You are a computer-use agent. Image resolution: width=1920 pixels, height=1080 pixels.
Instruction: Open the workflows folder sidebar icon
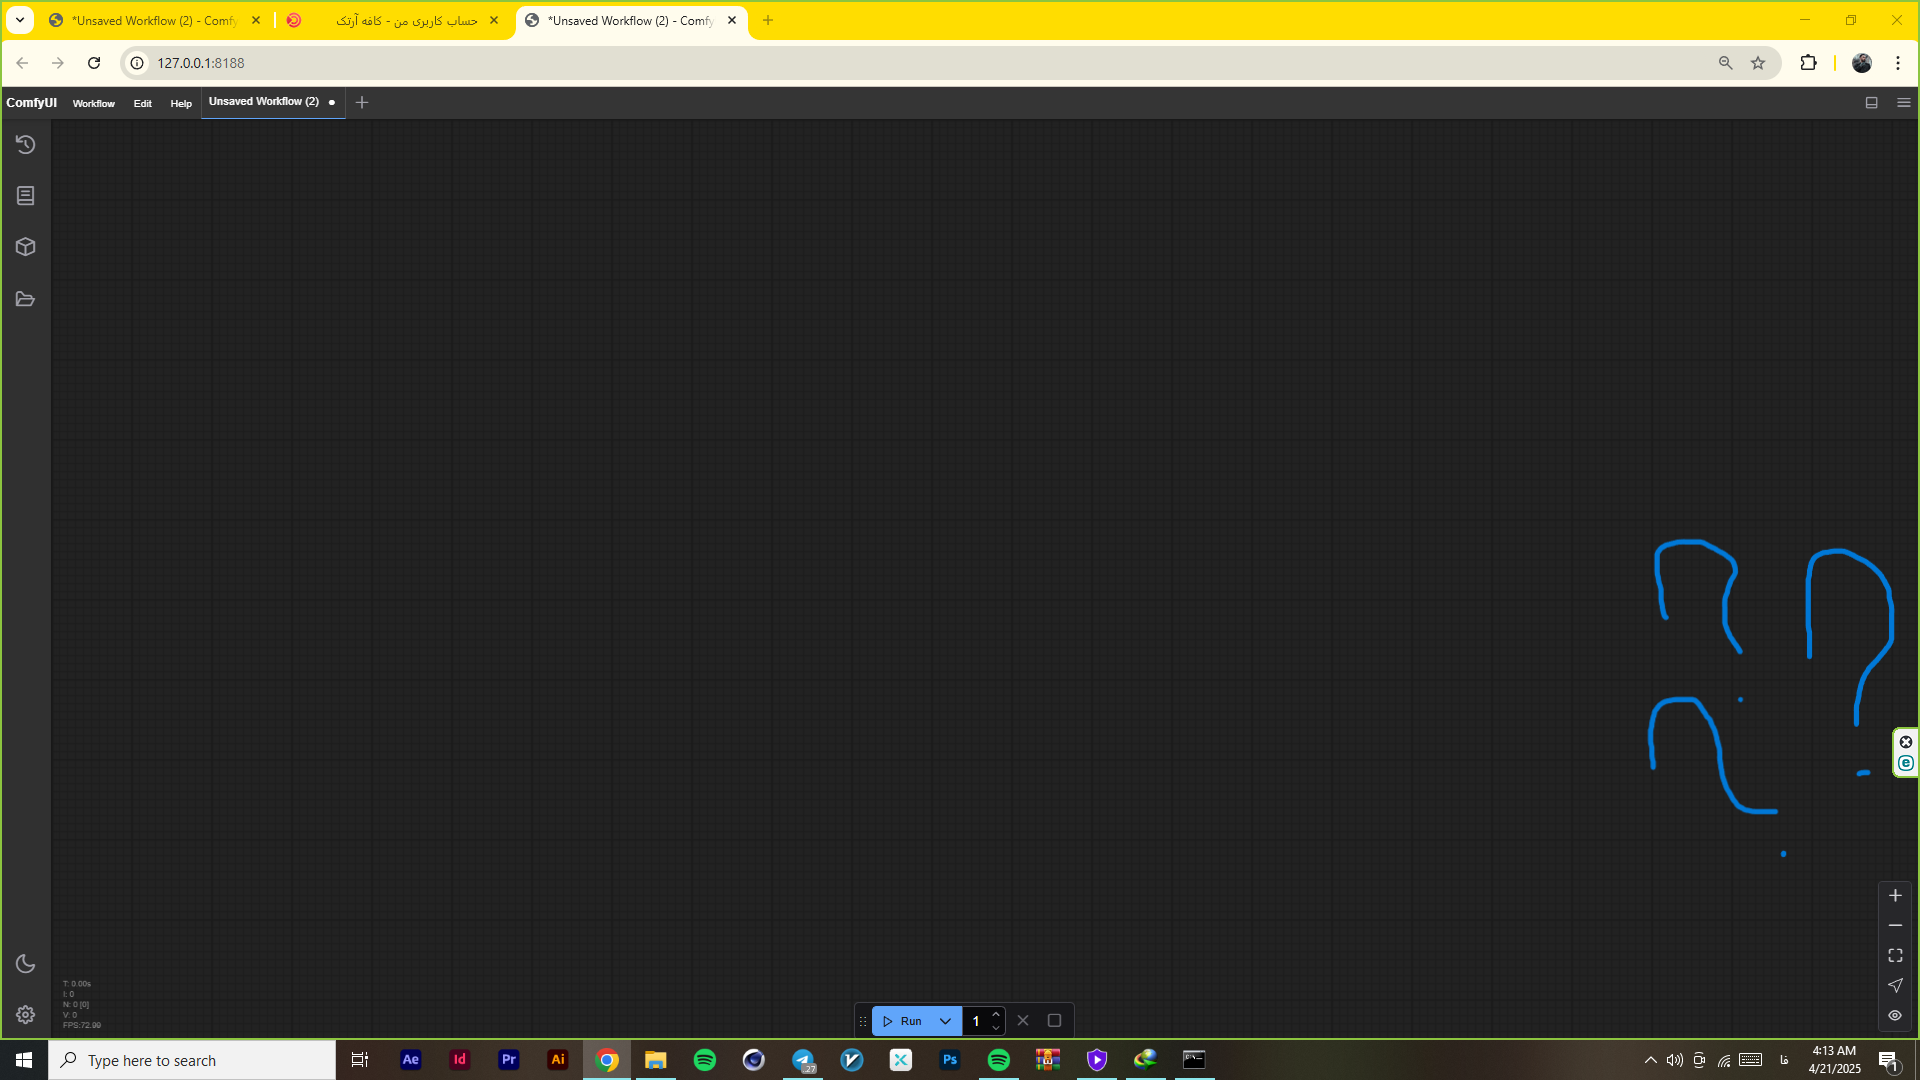tap(26, 299)
